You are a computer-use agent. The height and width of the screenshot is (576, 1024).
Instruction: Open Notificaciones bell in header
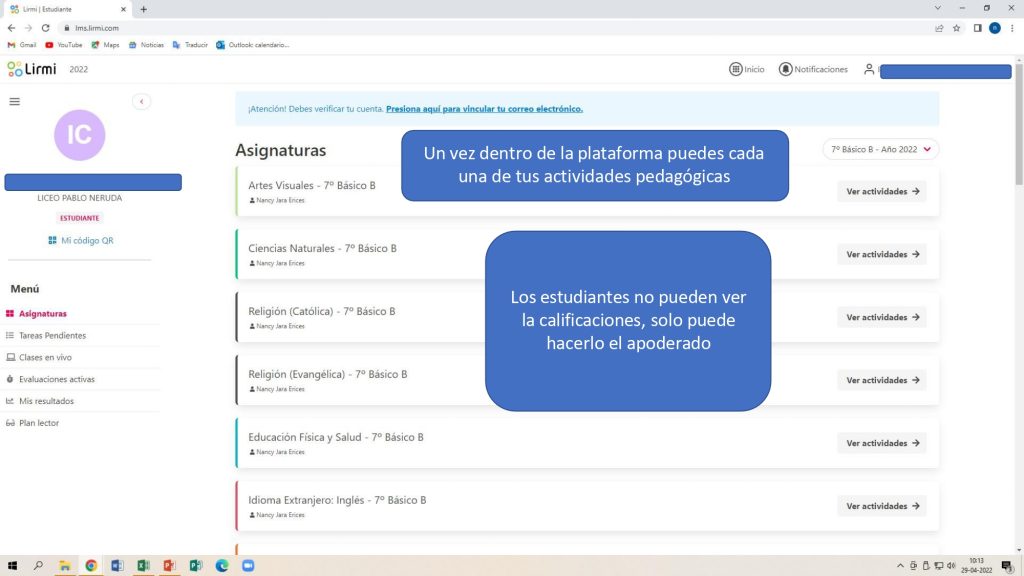785,69
